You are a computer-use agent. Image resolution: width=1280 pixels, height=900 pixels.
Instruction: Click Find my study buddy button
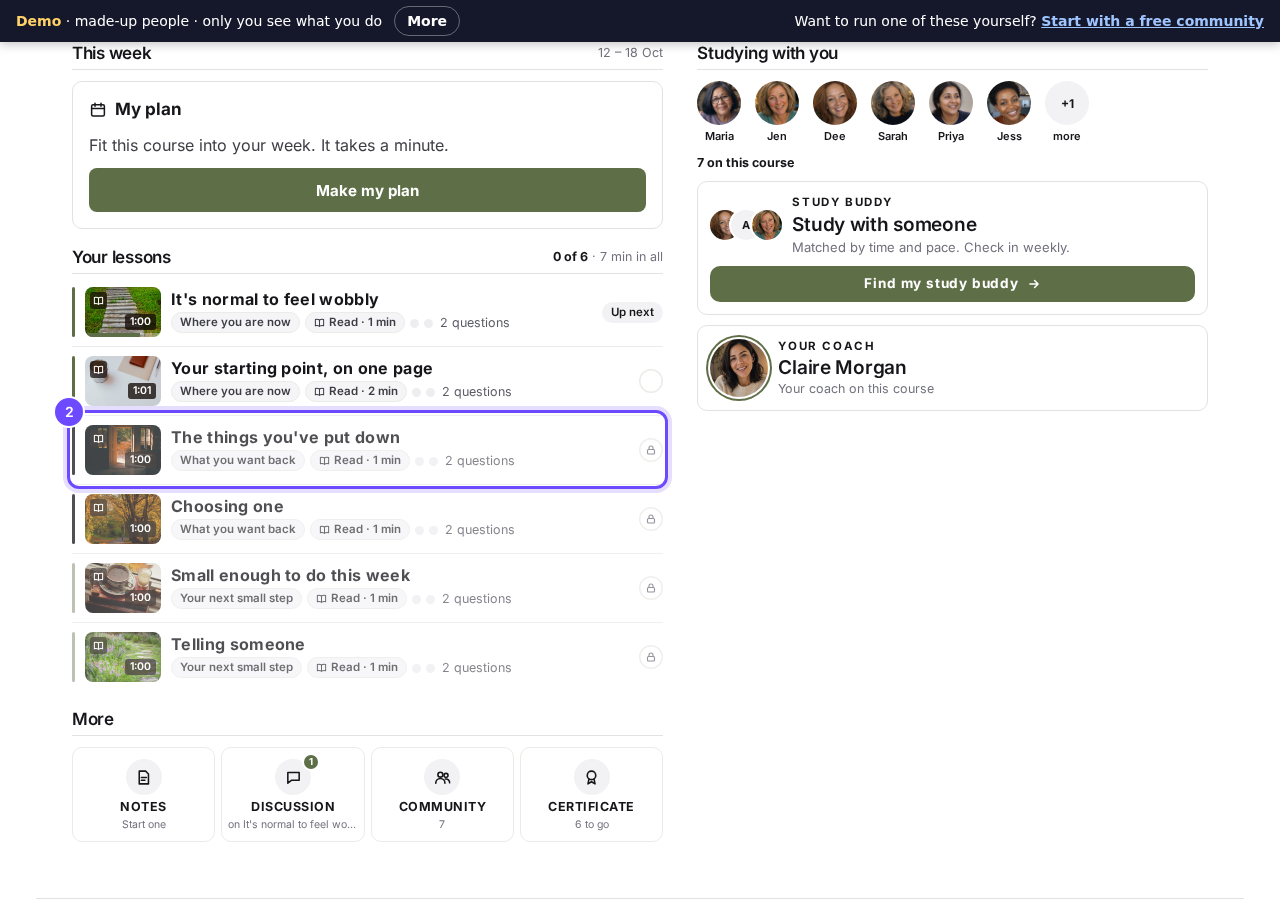click(952, 284)
